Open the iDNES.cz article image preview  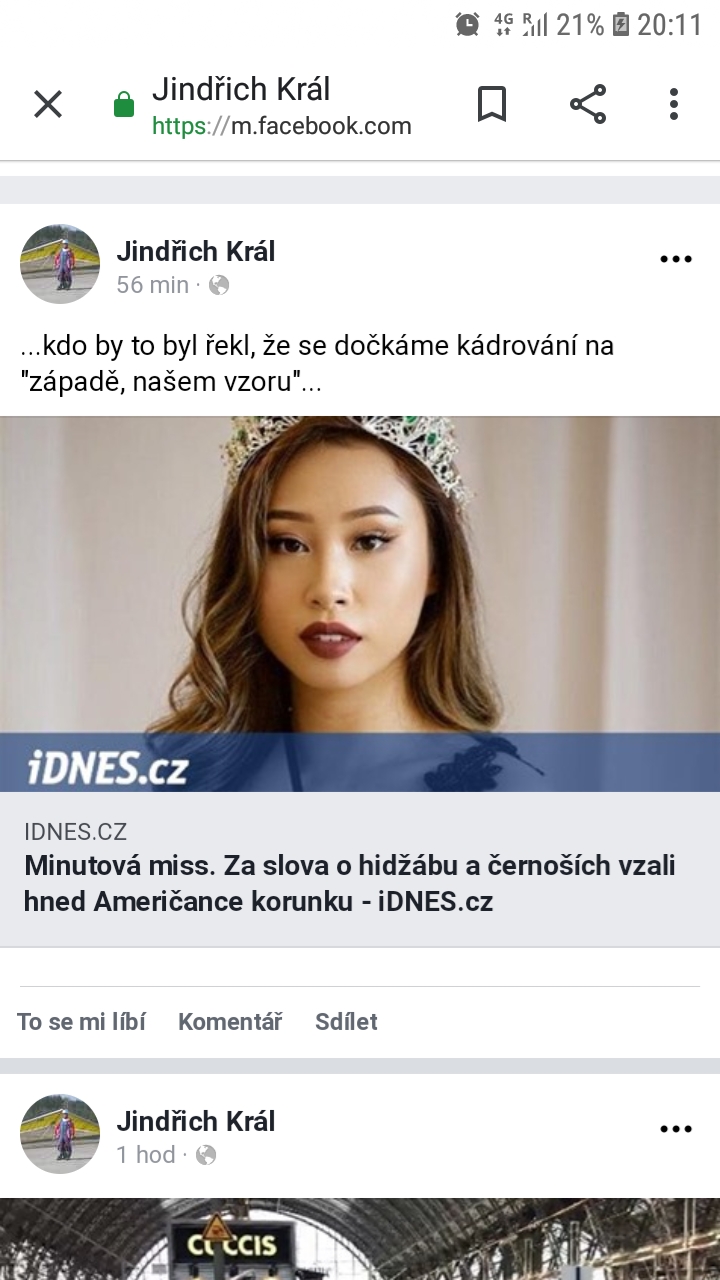coord(360,604)
